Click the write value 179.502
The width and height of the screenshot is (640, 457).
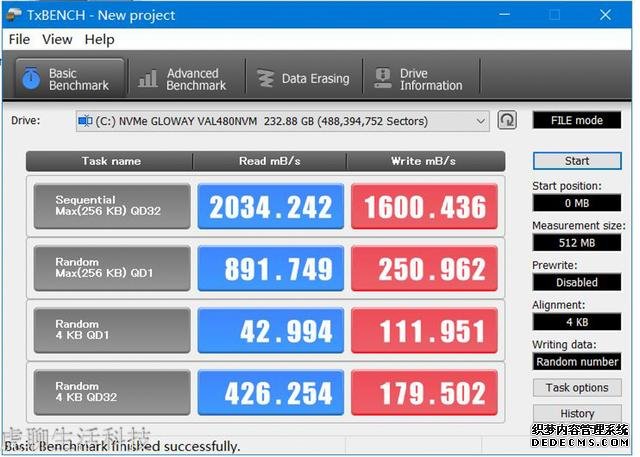click(x=424, y=392)
